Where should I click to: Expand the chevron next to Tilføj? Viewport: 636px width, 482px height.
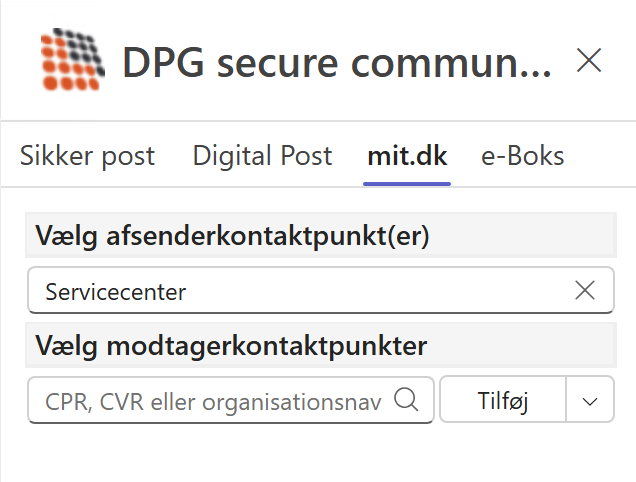590,400
